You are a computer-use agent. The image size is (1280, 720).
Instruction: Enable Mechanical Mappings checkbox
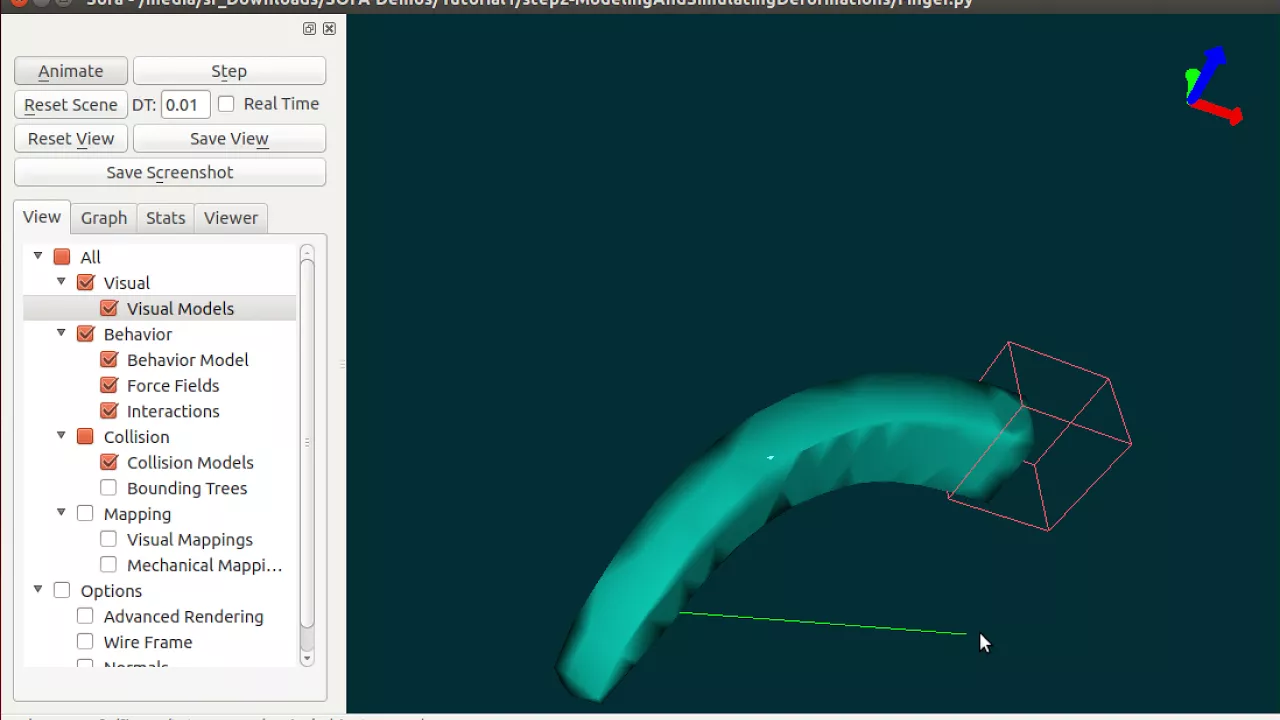(109, 565)
